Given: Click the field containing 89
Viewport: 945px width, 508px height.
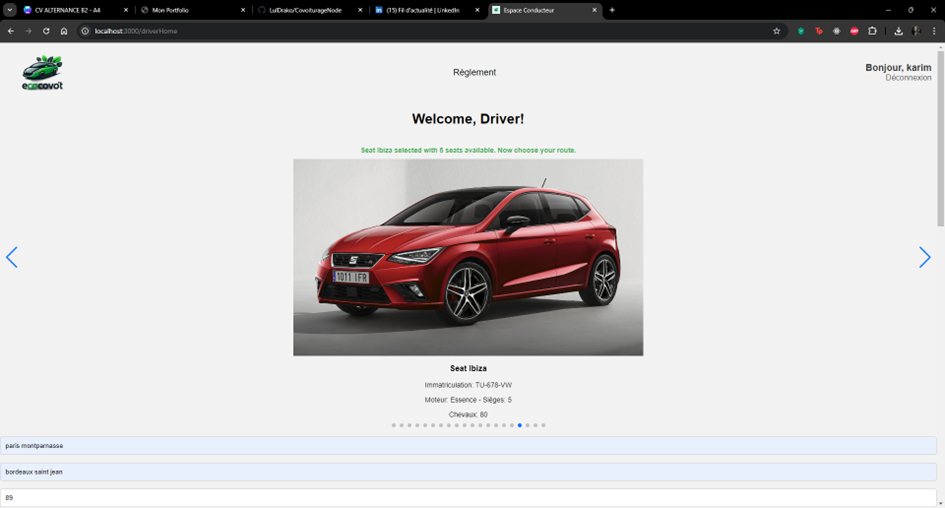Looking at the screenshot, I should (x=468, y=498).
